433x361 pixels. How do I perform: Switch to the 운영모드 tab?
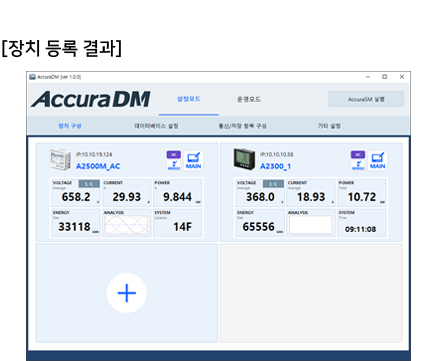(249, 99)
